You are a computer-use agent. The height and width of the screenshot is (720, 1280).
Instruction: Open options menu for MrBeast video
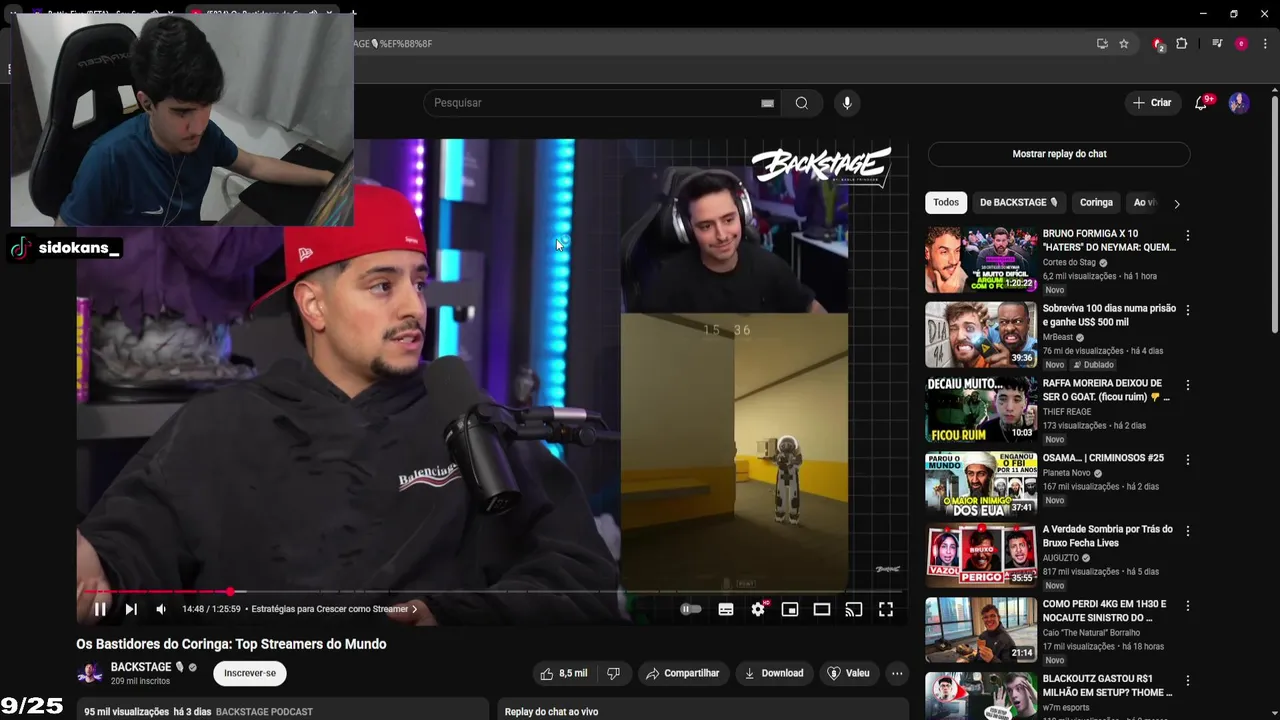[1188, 311]
